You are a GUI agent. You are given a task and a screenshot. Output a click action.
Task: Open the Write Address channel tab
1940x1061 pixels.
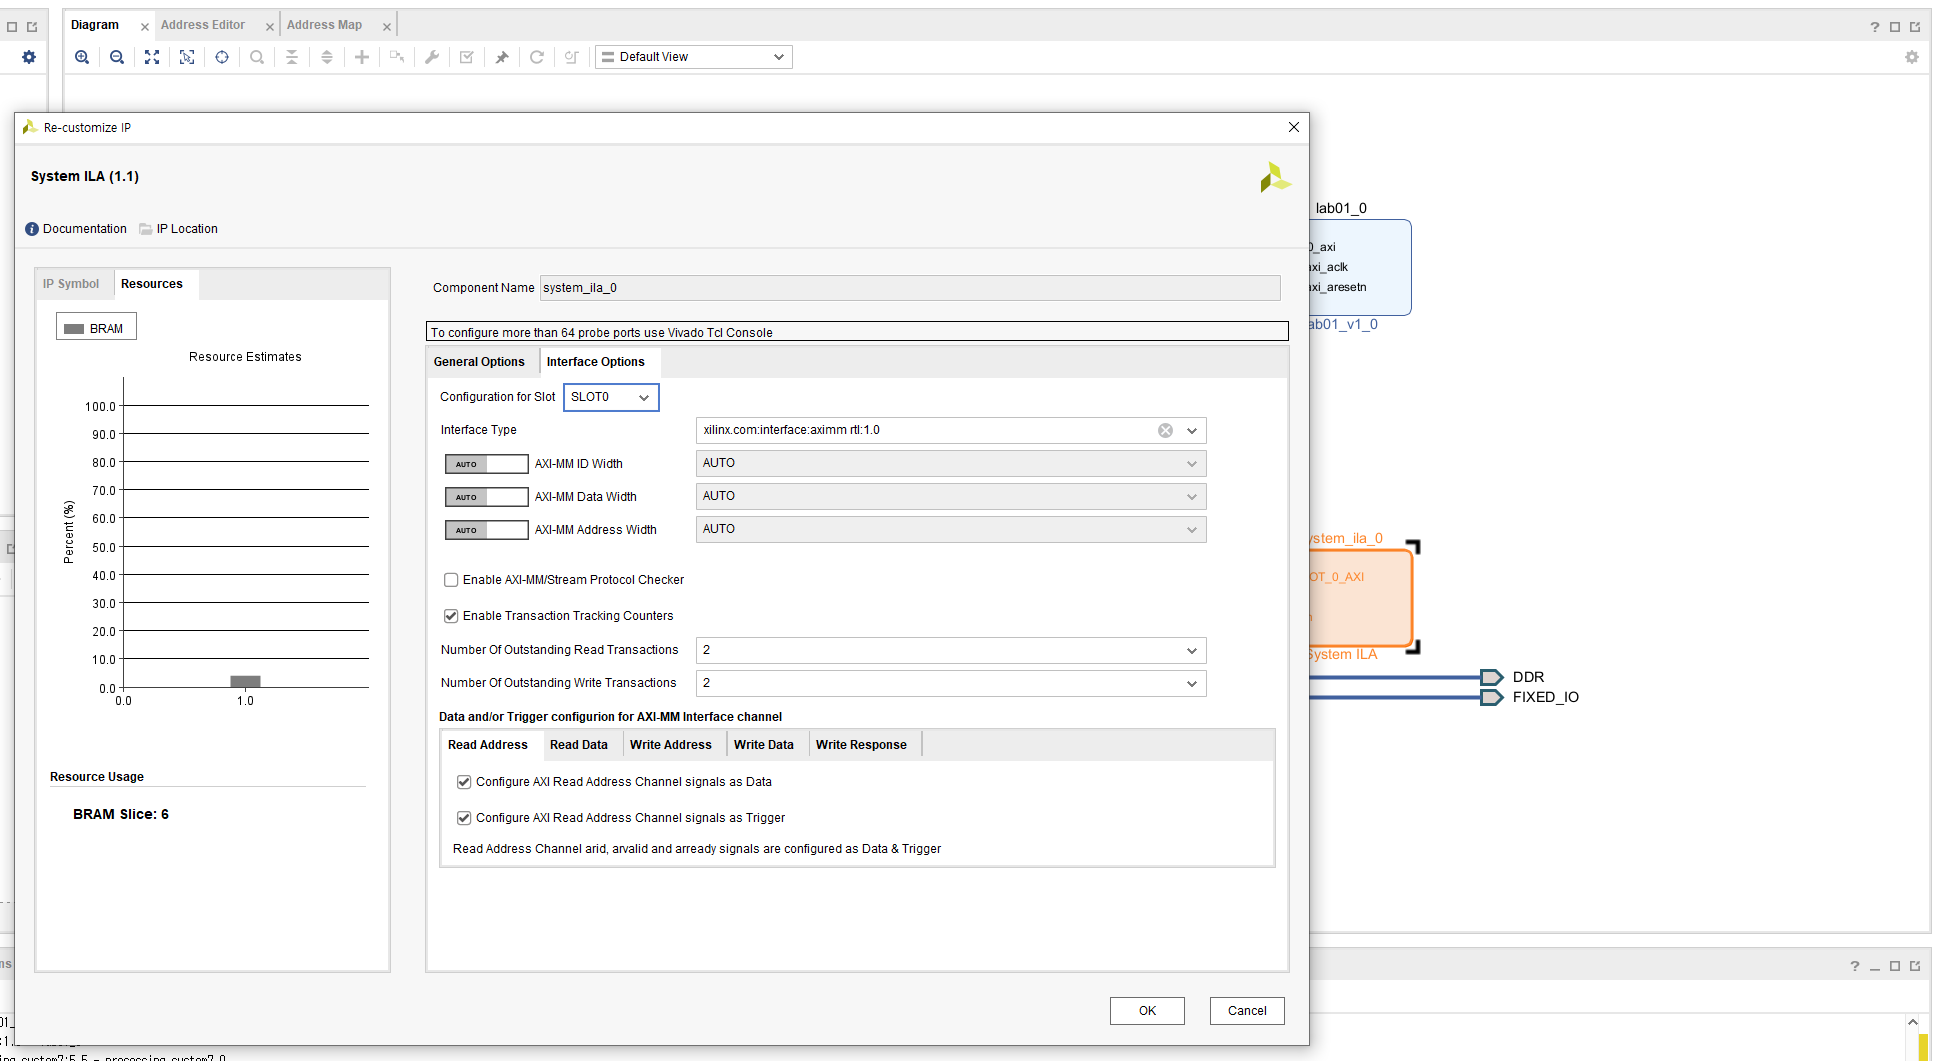pos(671,745)
